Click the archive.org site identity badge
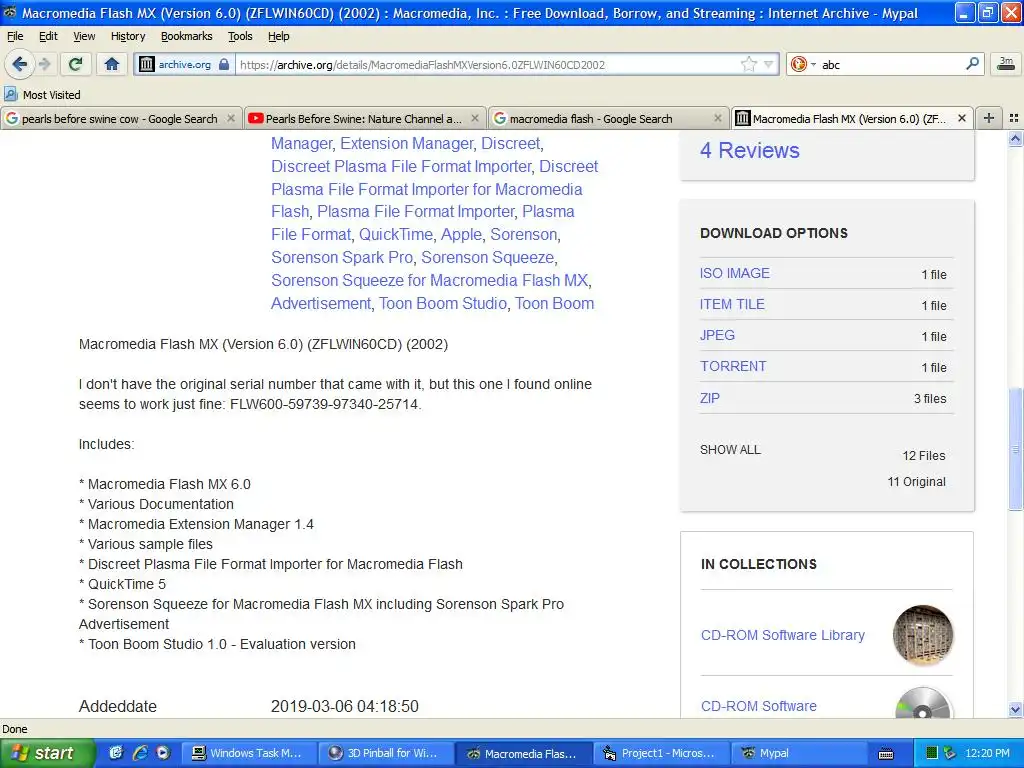 coord(185,65)
